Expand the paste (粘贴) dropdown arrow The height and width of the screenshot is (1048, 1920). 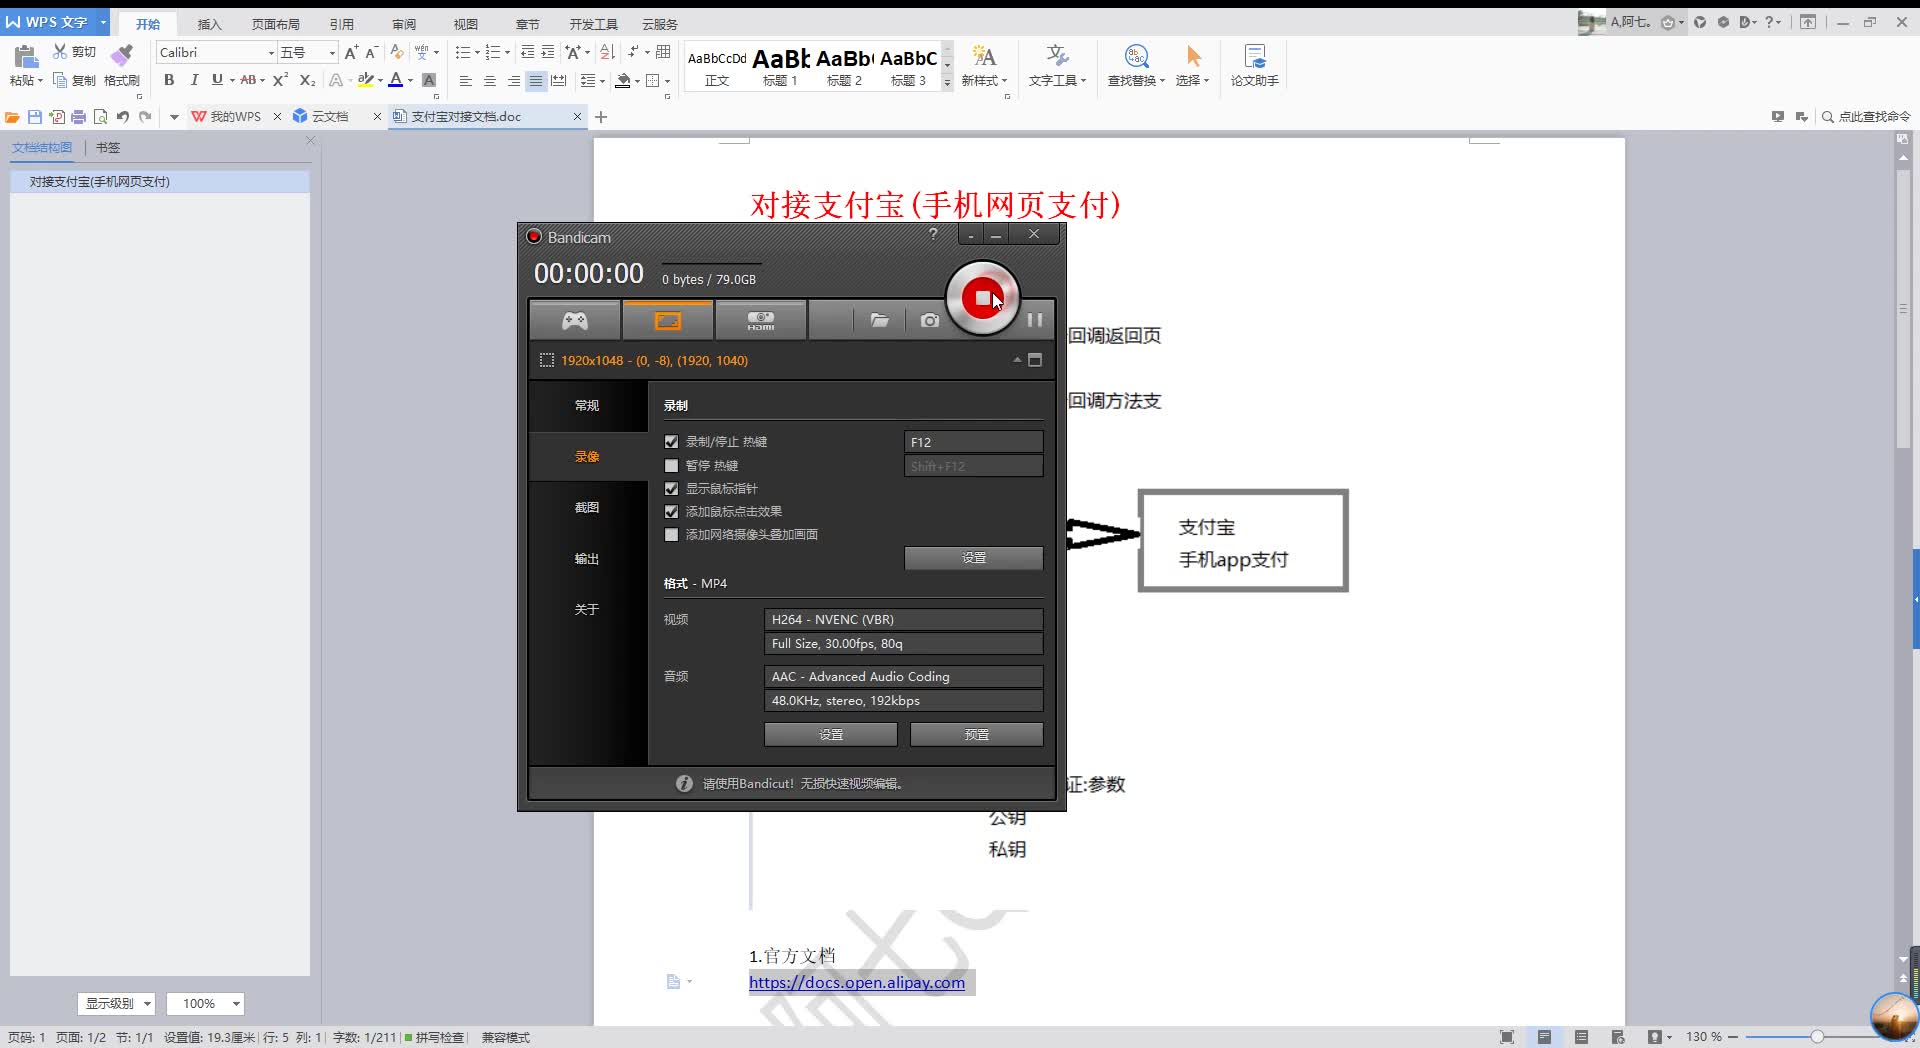tap(40, 80)
